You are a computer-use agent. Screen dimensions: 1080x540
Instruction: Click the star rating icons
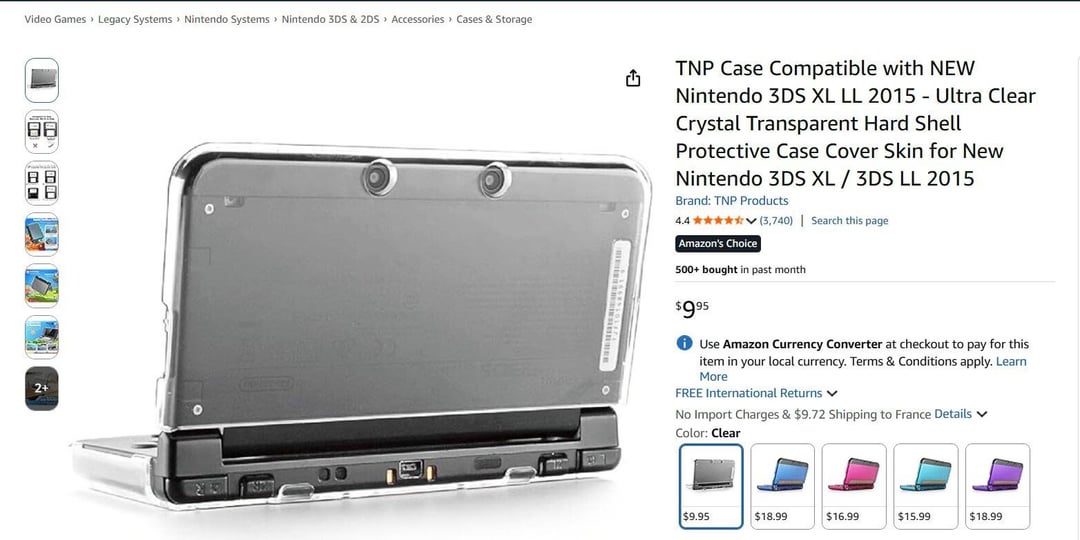[x=718, y=220]
